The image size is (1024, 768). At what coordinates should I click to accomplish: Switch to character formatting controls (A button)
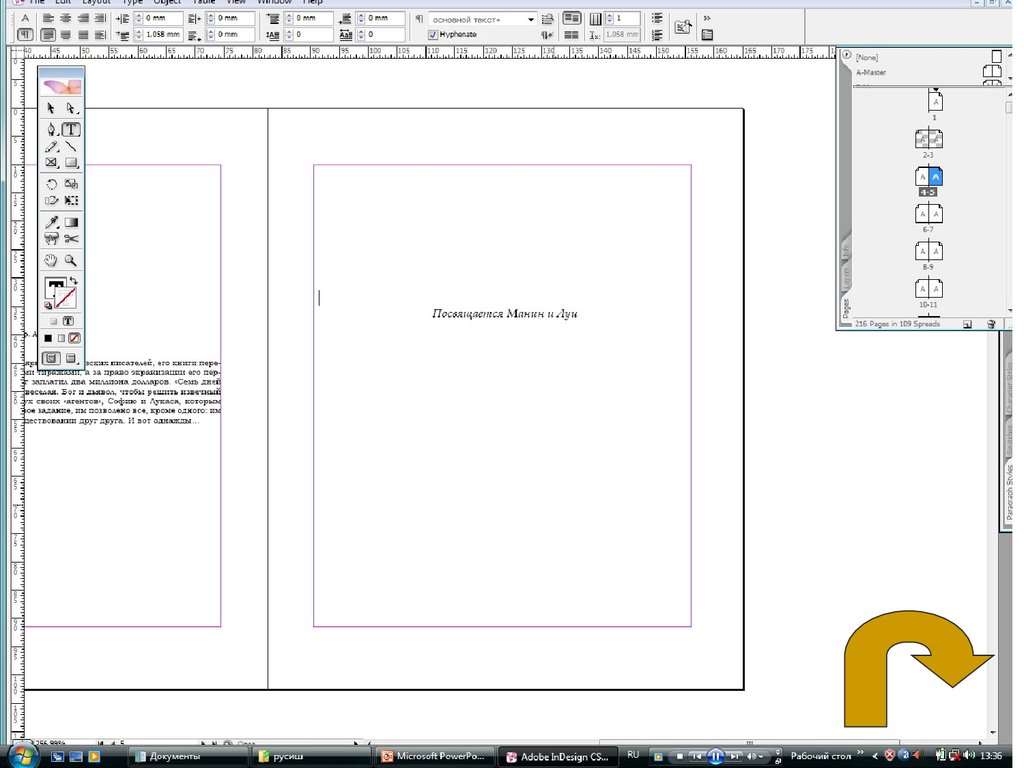click(x=25, y=18)
